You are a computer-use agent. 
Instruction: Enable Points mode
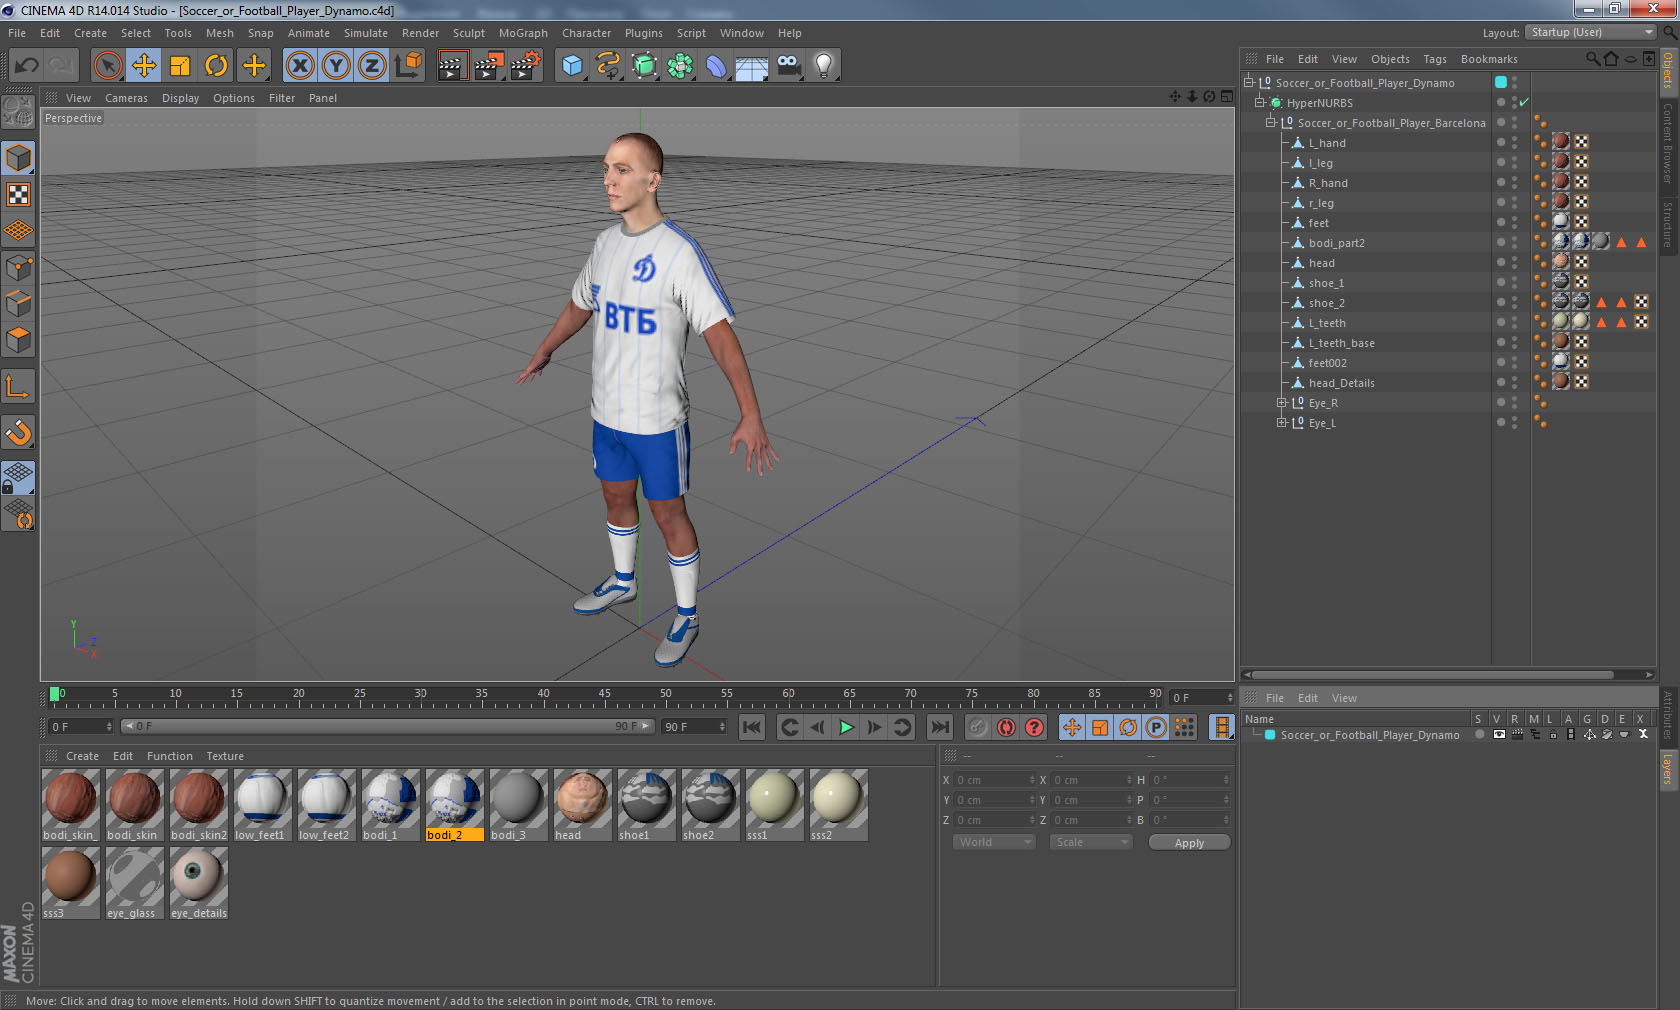[19, 267]
